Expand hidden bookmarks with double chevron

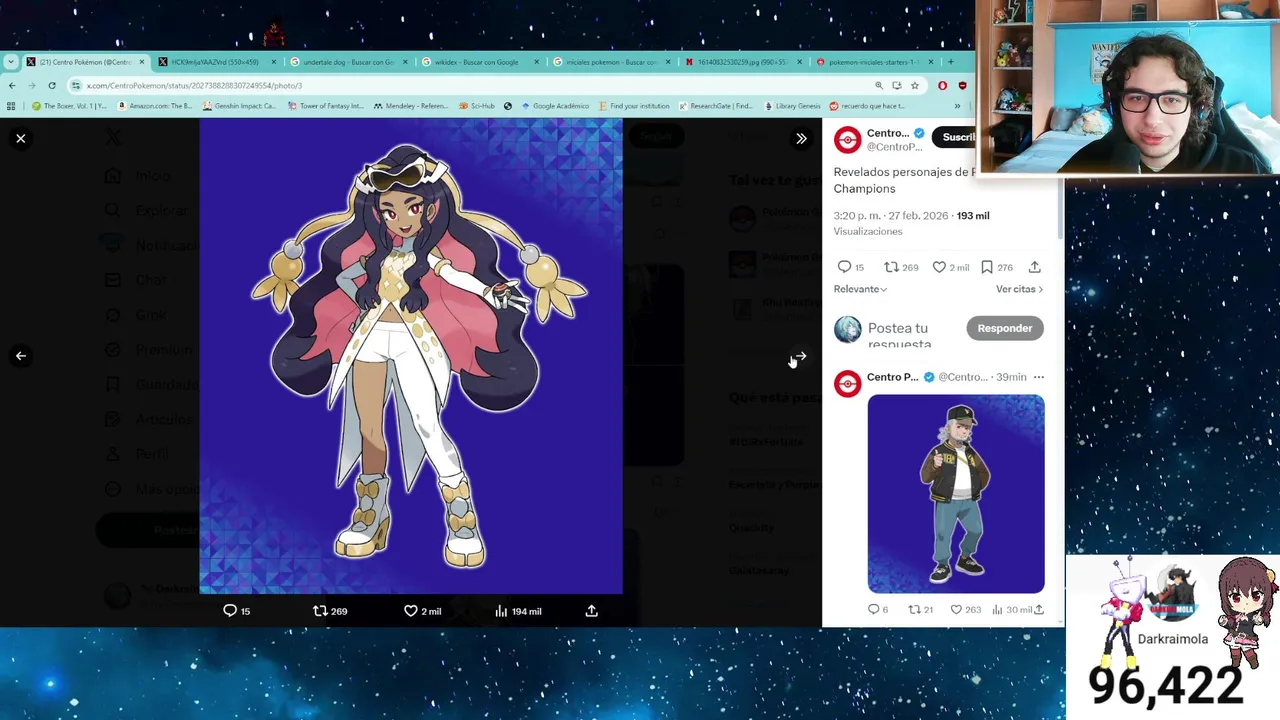point(957,106)
